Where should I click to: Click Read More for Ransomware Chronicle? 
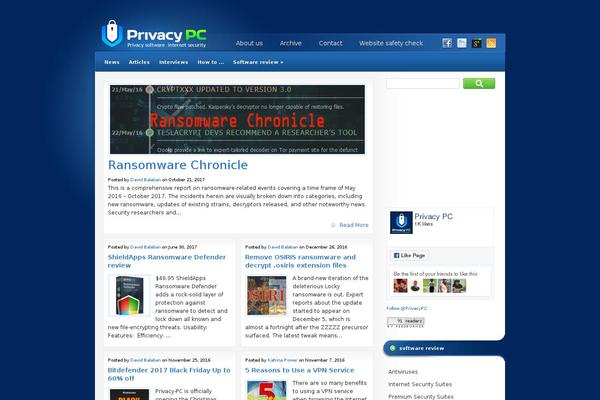pos(354,225)
